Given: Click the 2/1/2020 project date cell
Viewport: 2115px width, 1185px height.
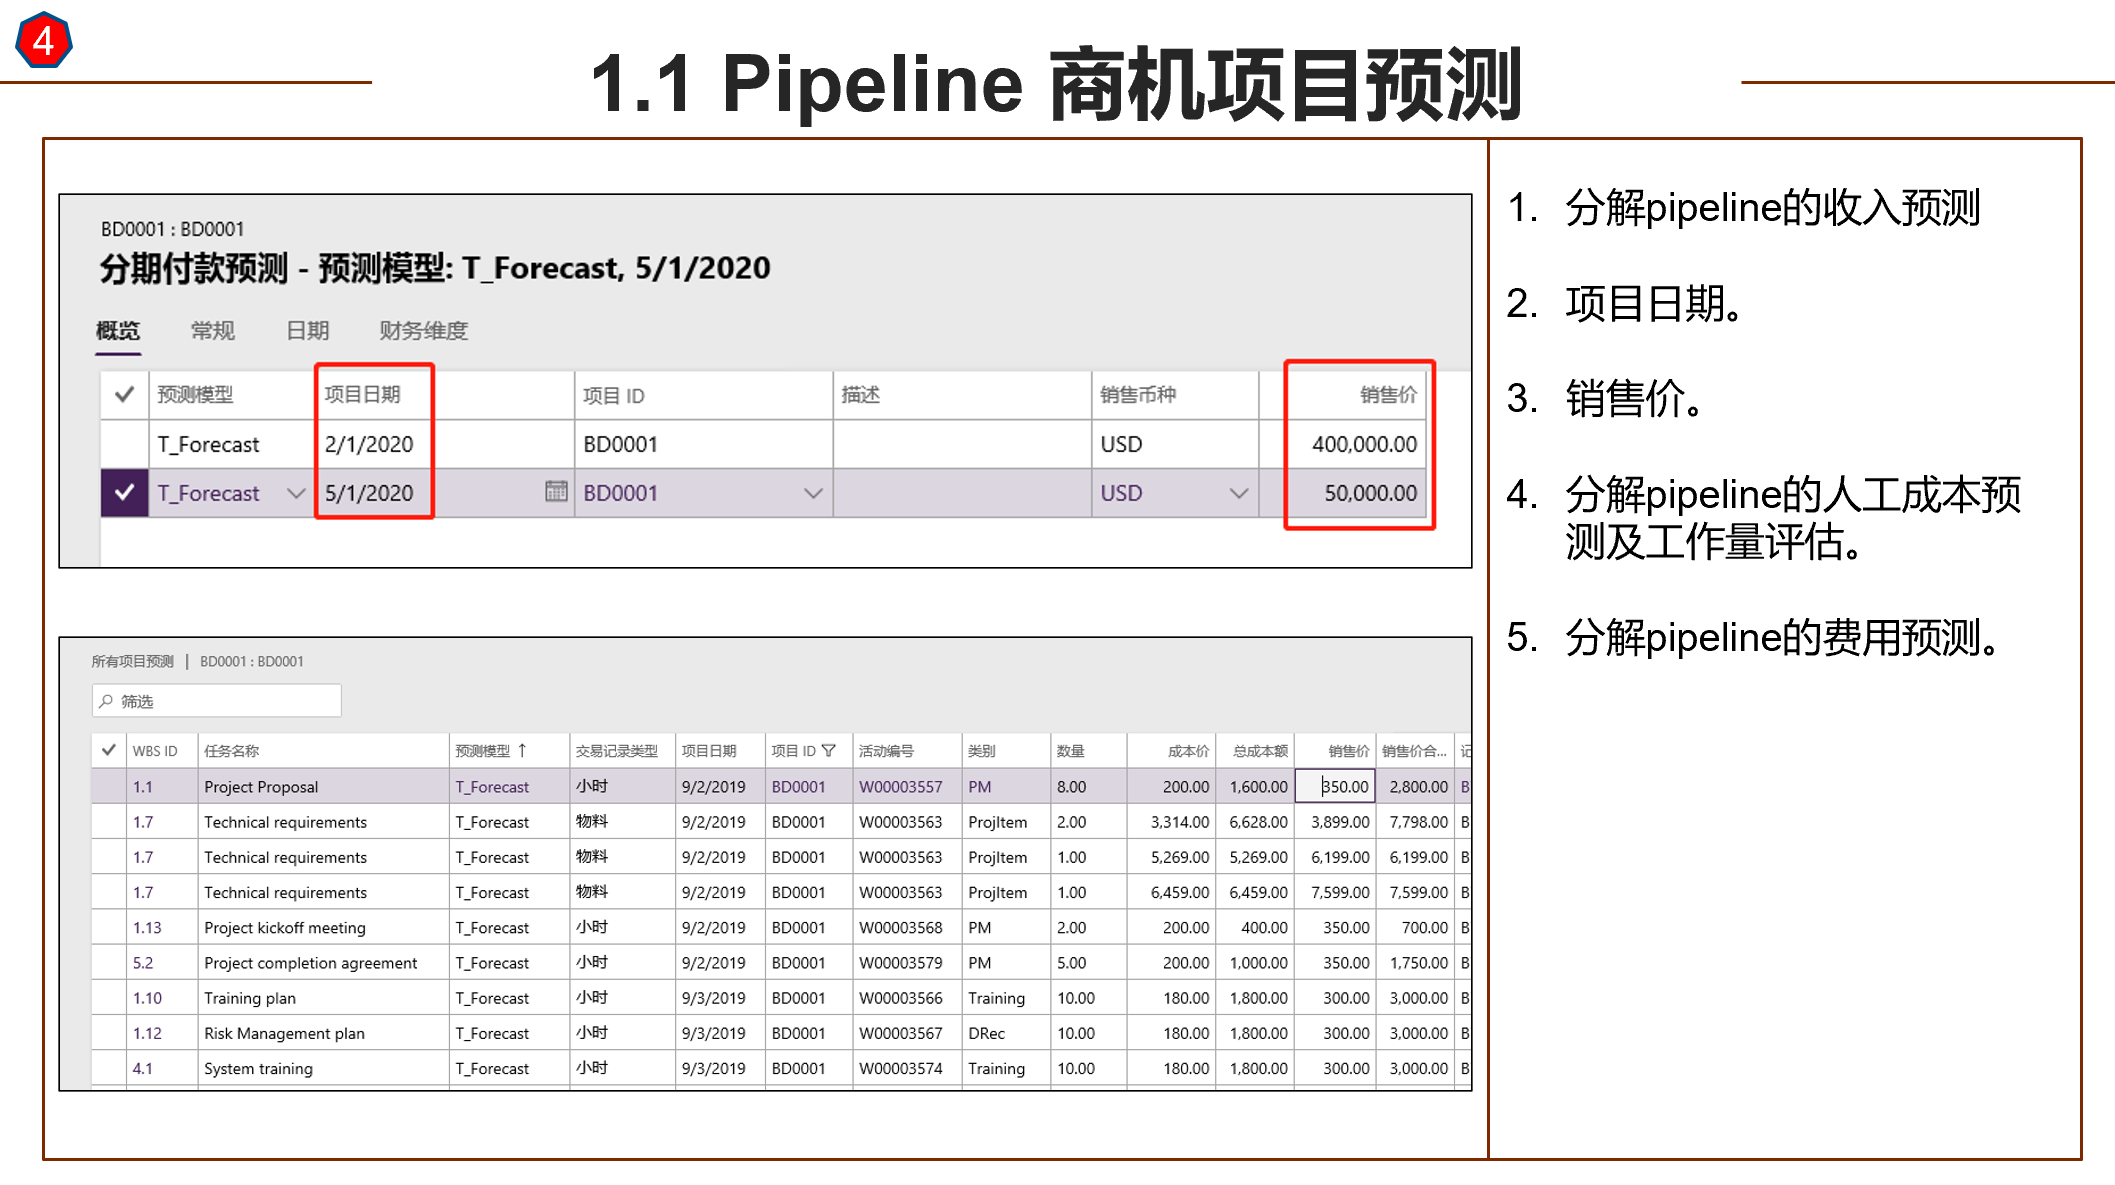Looking at the screenshot, I should pos(445,444).
